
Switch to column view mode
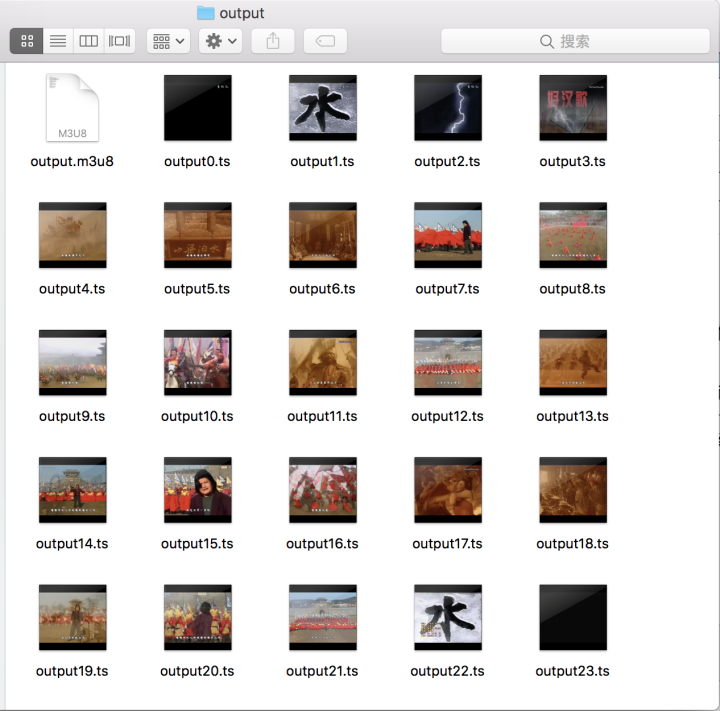pos(89,41)
